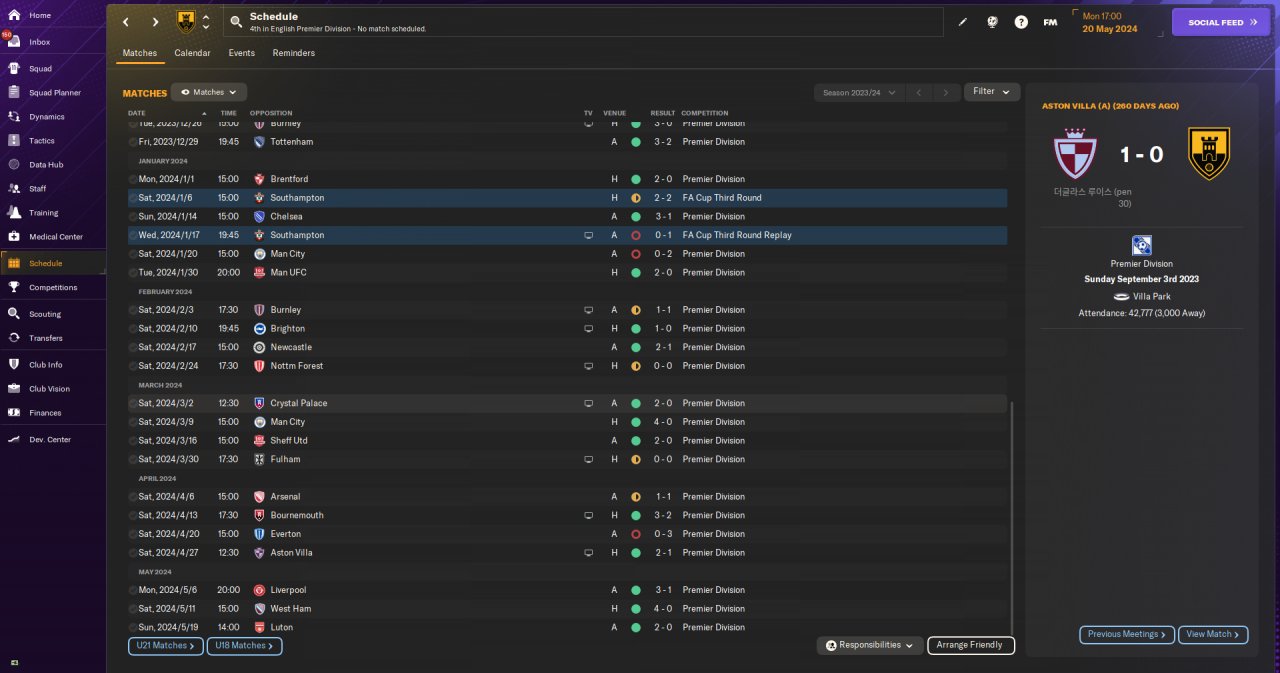
Task: Click the Social Feed button
Action: click(1221, 22)
